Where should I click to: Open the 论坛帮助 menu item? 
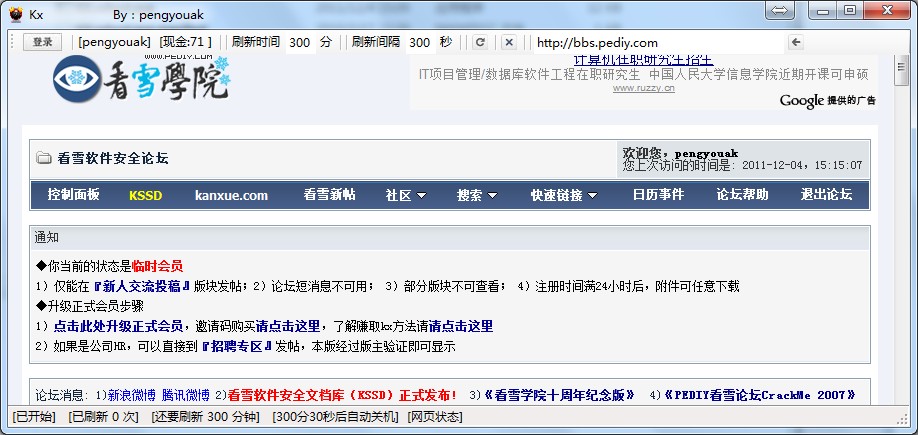pyautogui.click(x=742, y=195)
